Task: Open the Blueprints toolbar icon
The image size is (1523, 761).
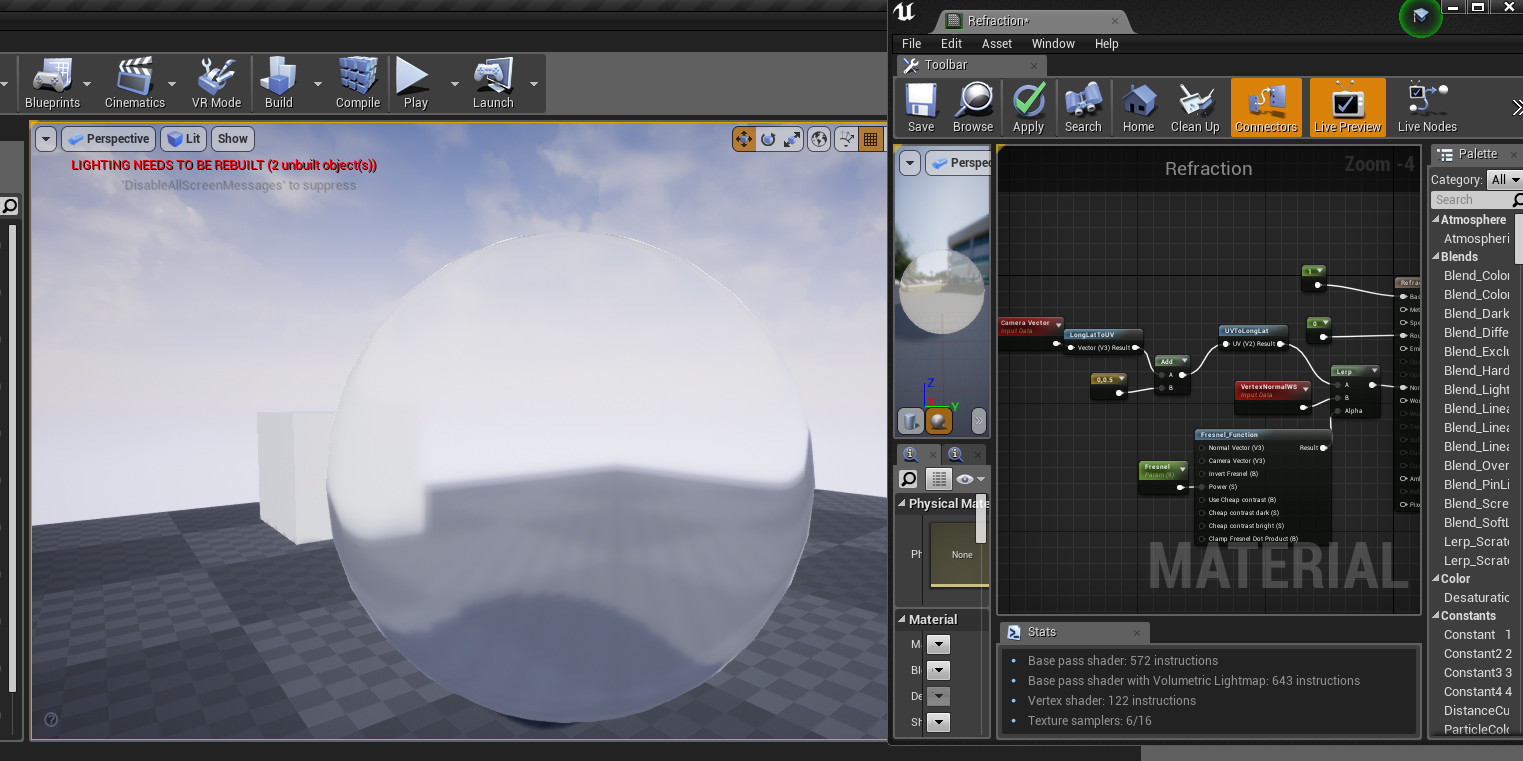Action: [55, 83]
